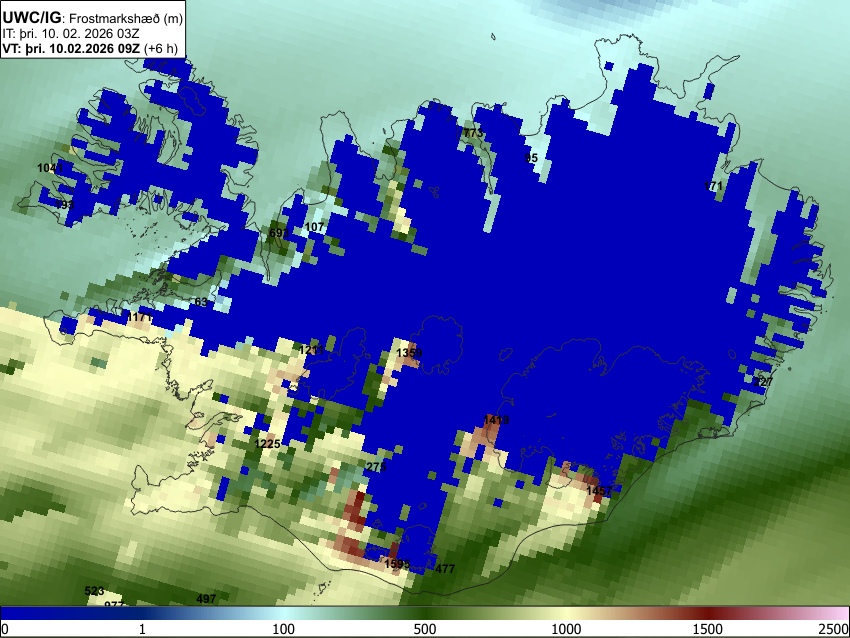The height and width of the screenshot is (638, 850).
Task: Click the map value 63
Action: click(201, 302)
